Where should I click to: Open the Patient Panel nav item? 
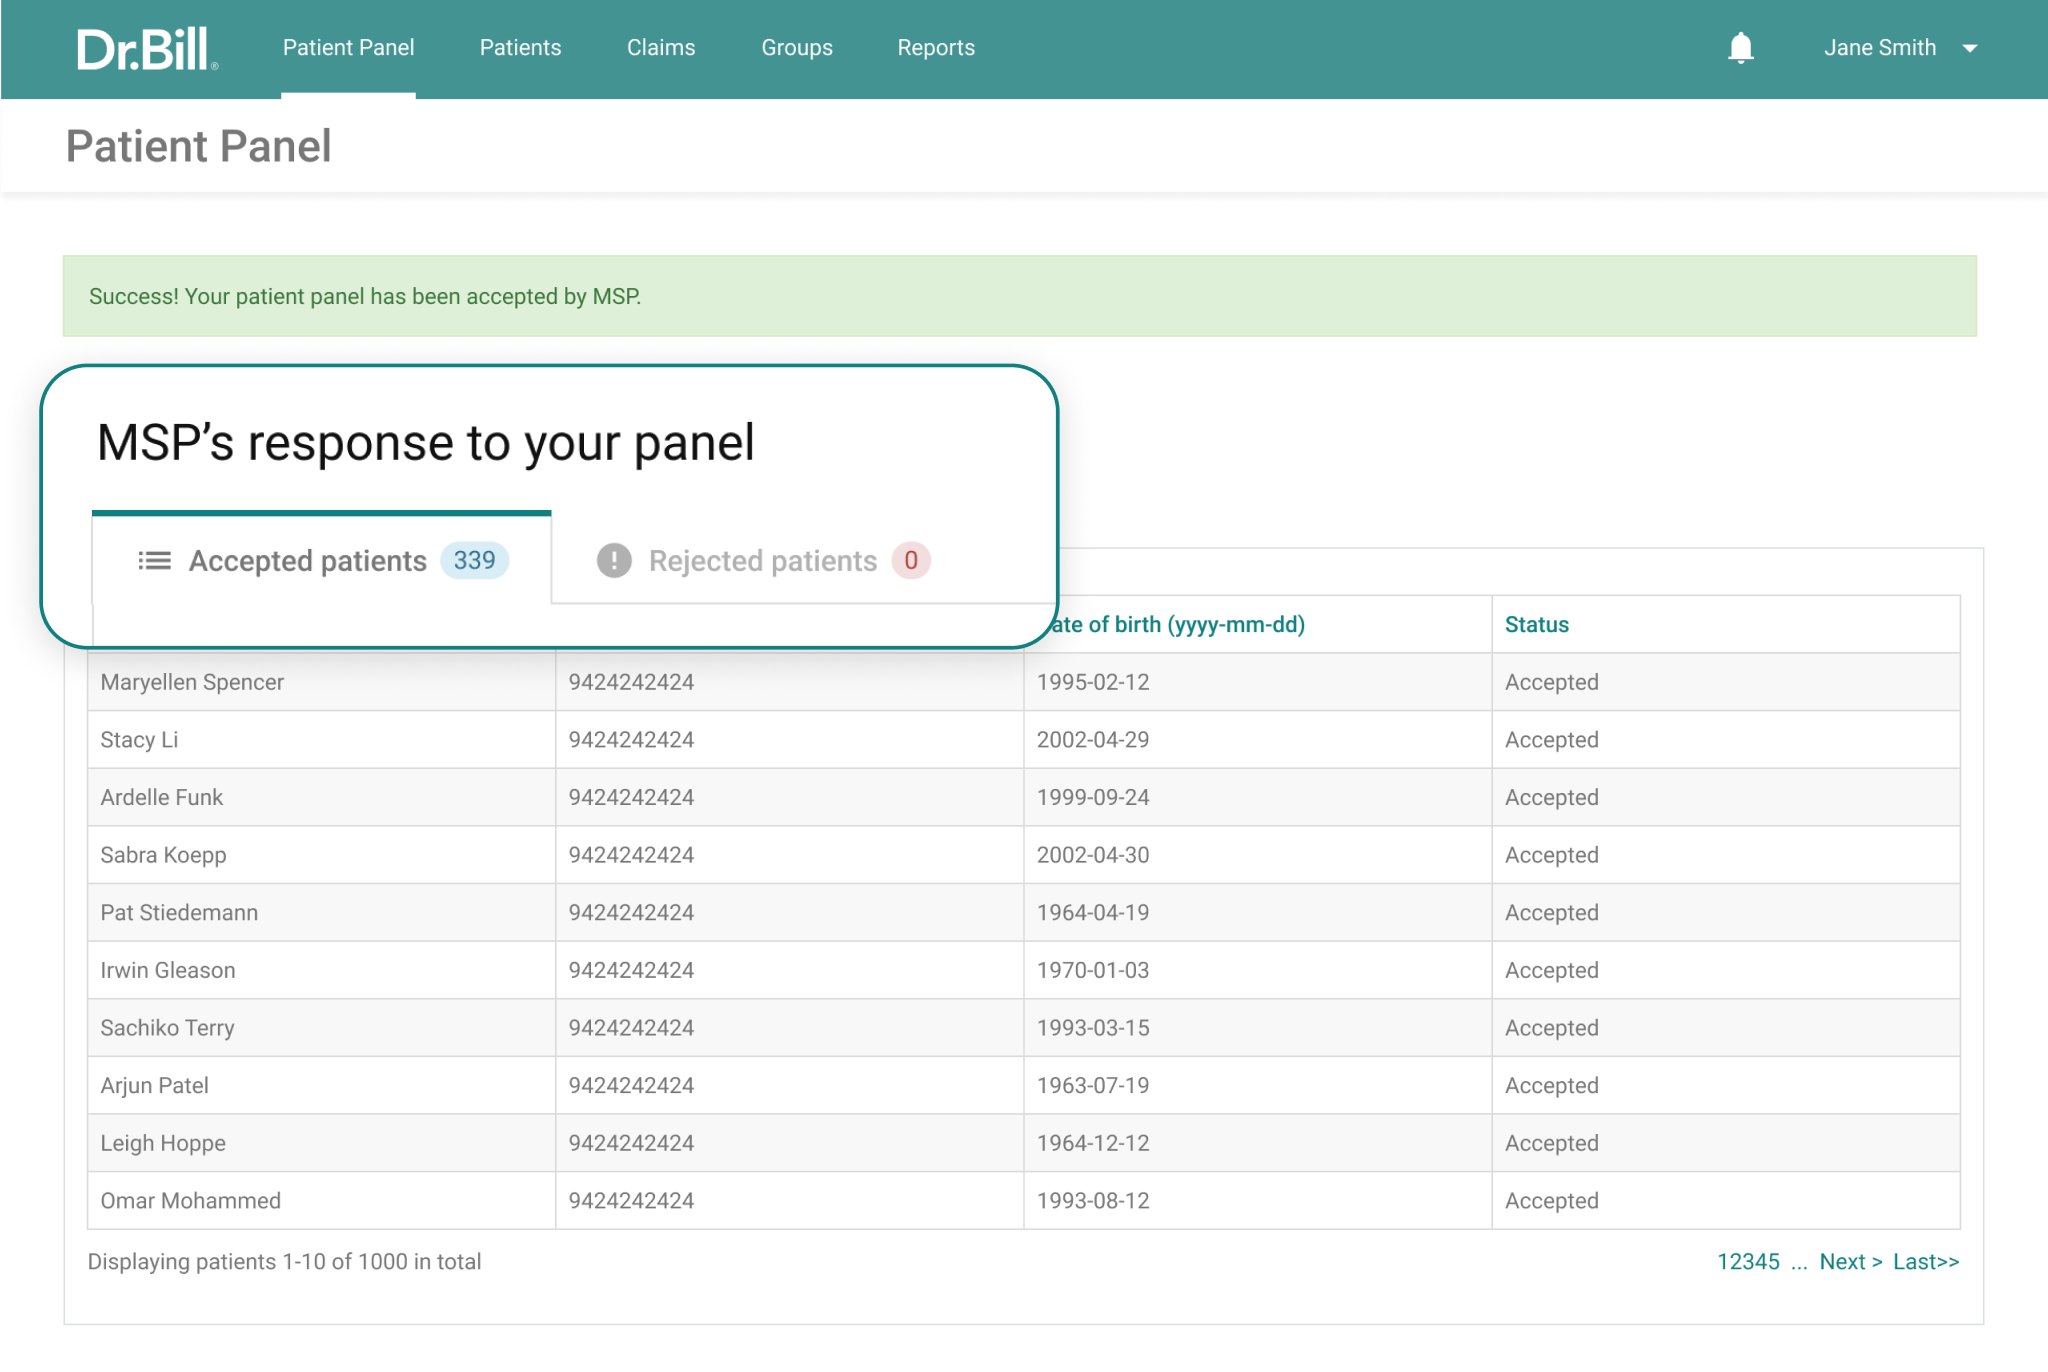click(x=348, y=48)
